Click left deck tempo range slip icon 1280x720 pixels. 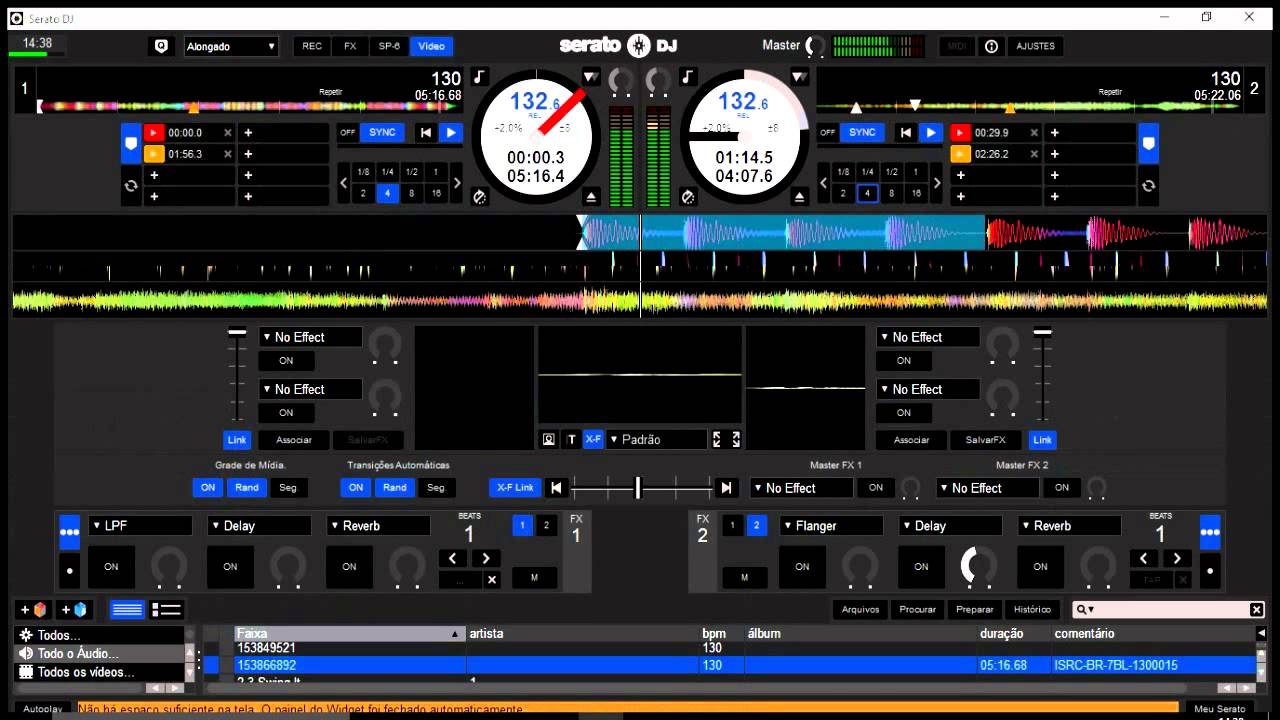click(480, 197)
